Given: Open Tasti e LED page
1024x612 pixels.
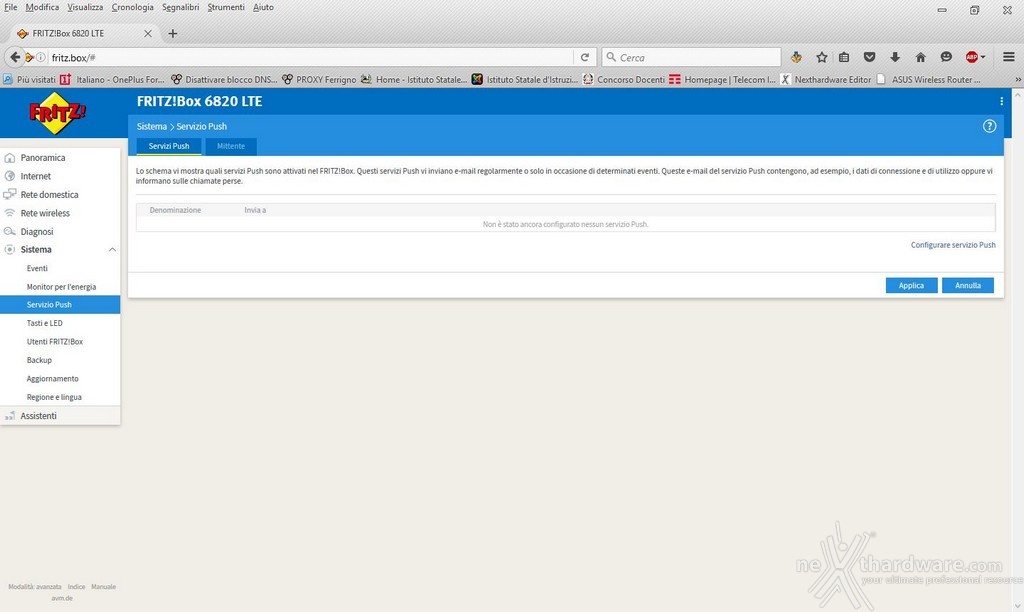Looking at the screenshot, I should click(44, 323).
